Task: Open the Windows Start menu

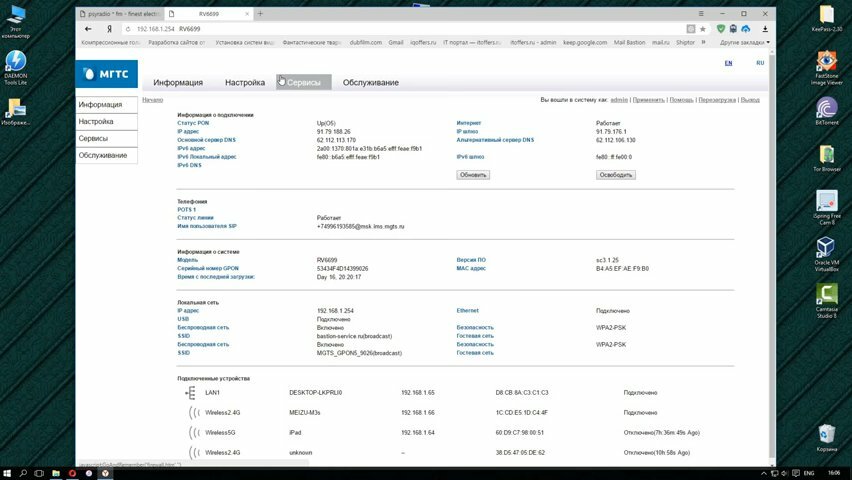Action: pos(7,473)
